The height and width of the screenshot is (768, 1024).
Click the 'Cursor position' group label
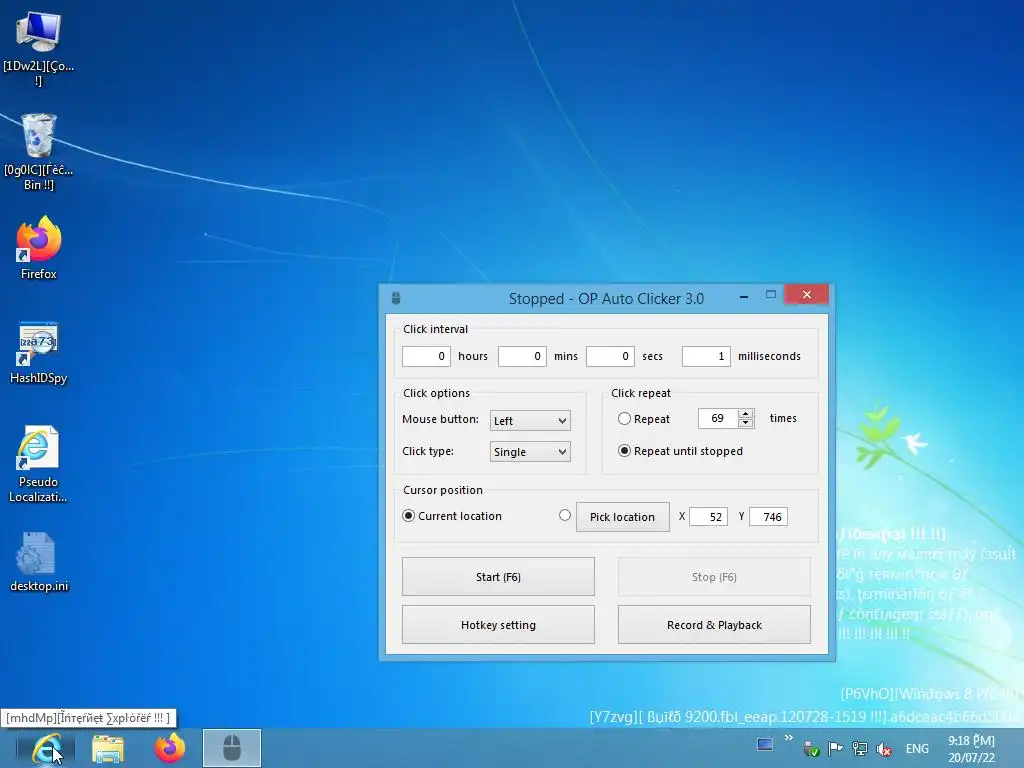[443, 490]
